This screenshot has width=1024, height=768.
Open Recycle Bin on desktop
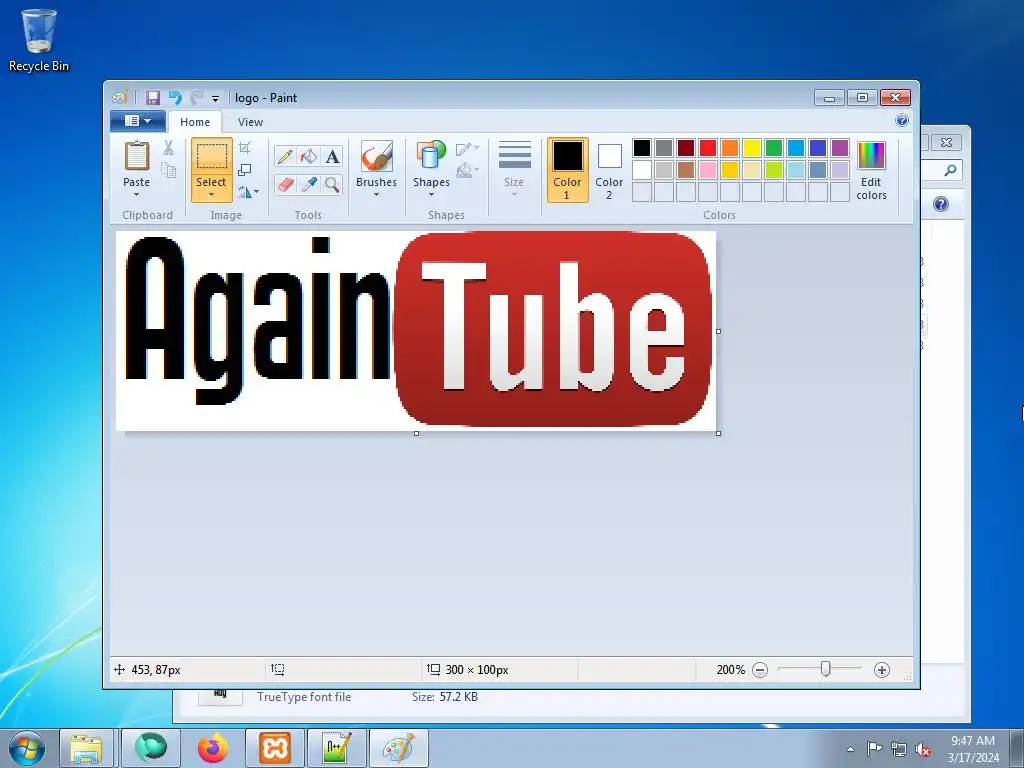coord(39,40)
